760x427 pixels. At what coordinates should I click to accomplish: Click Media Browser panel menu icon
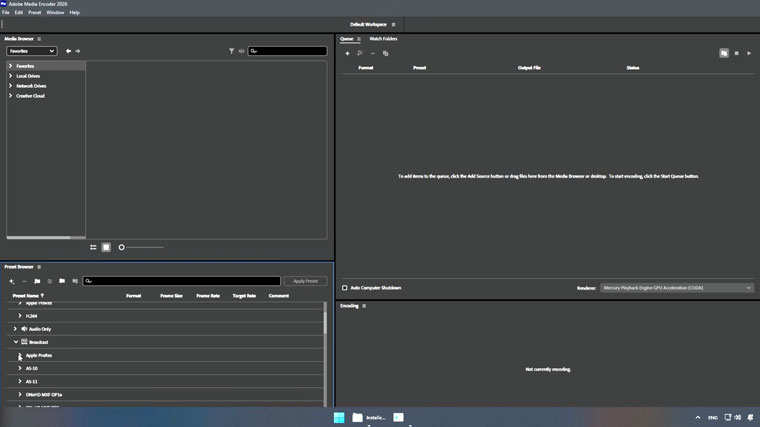(39, 39)
